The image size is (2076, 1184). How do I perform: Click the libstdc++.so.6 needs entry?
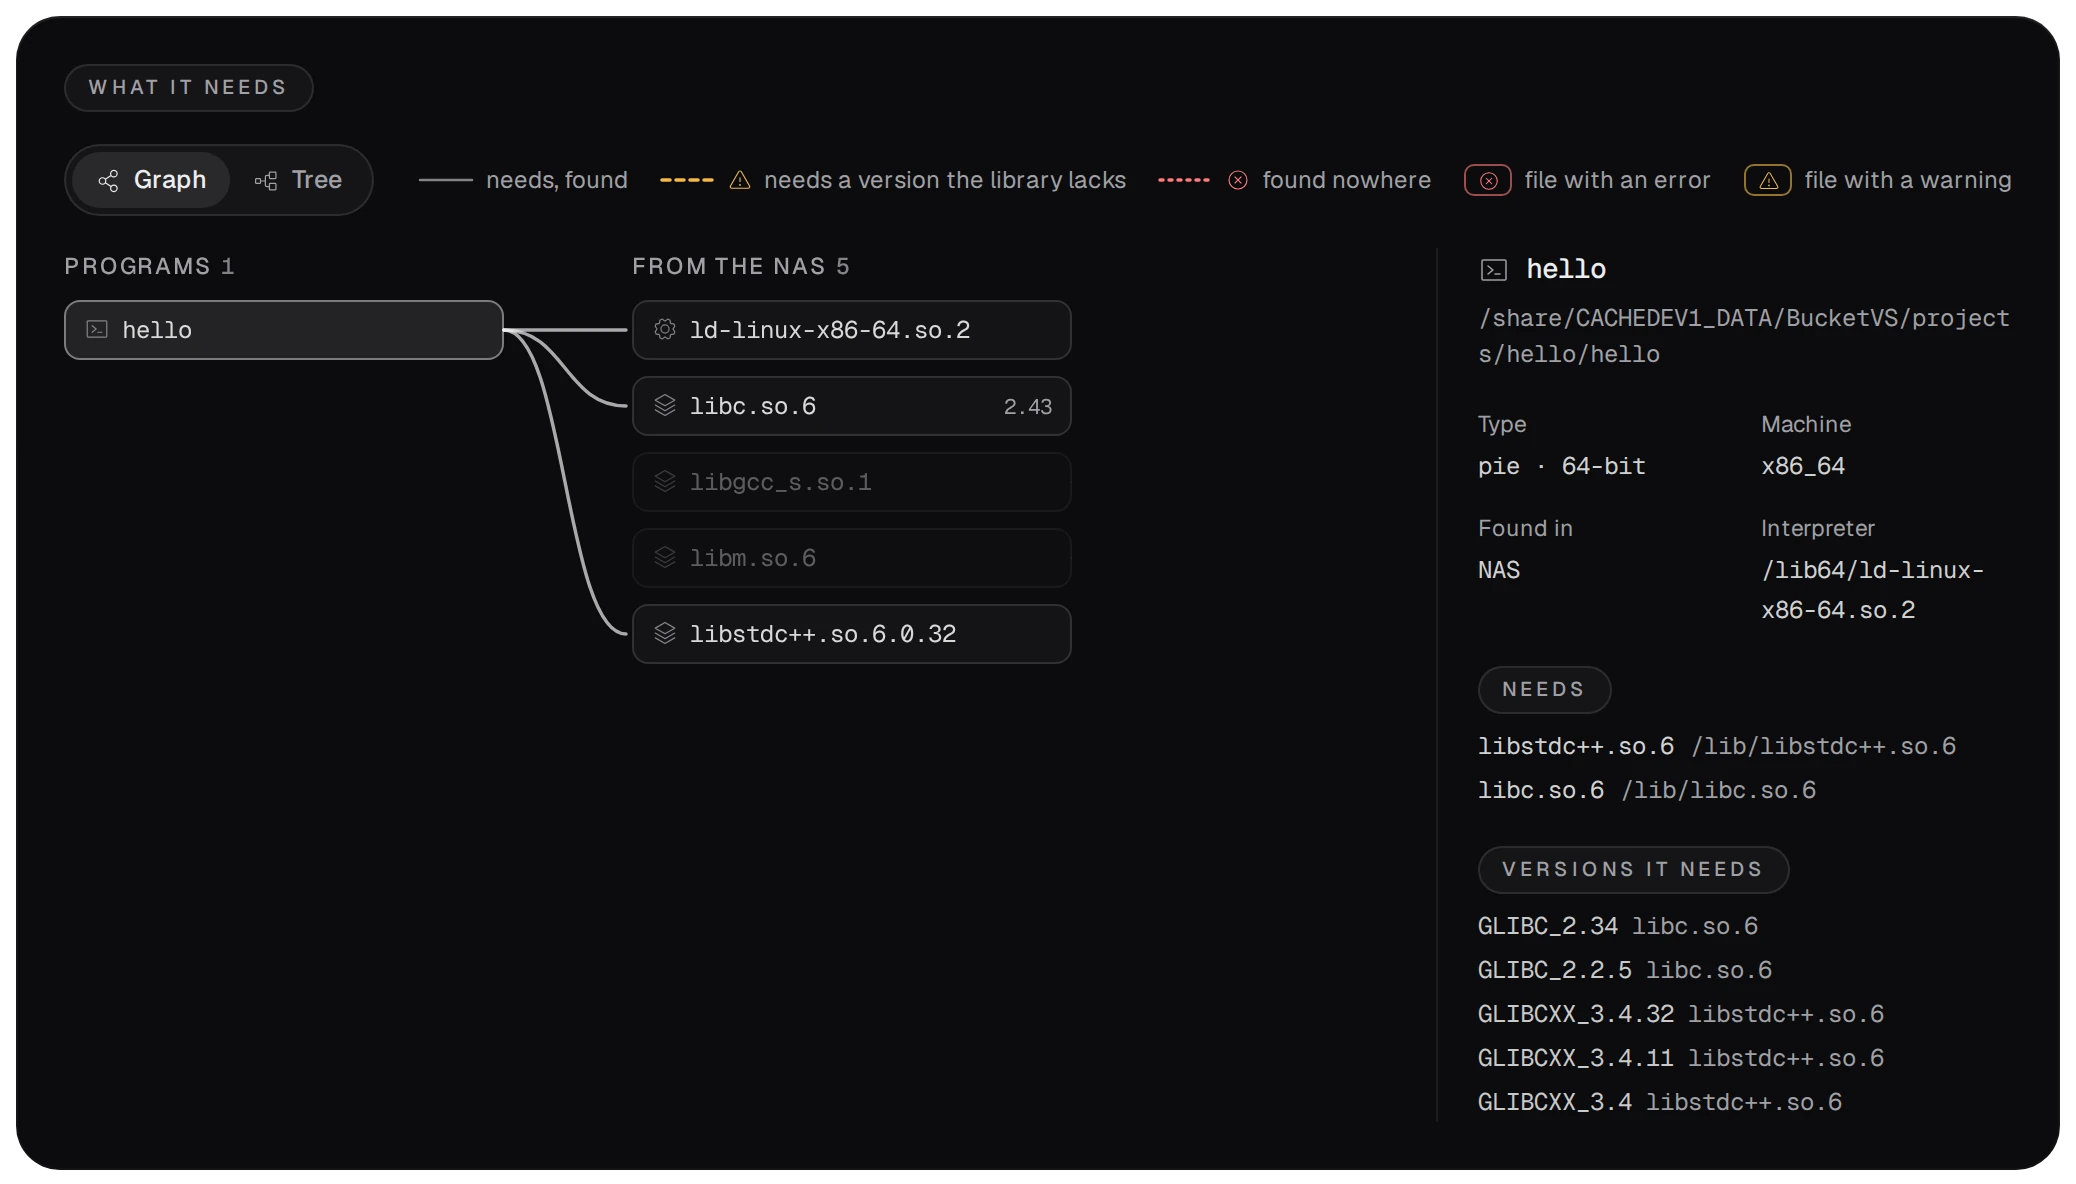tap(1717, 746)
